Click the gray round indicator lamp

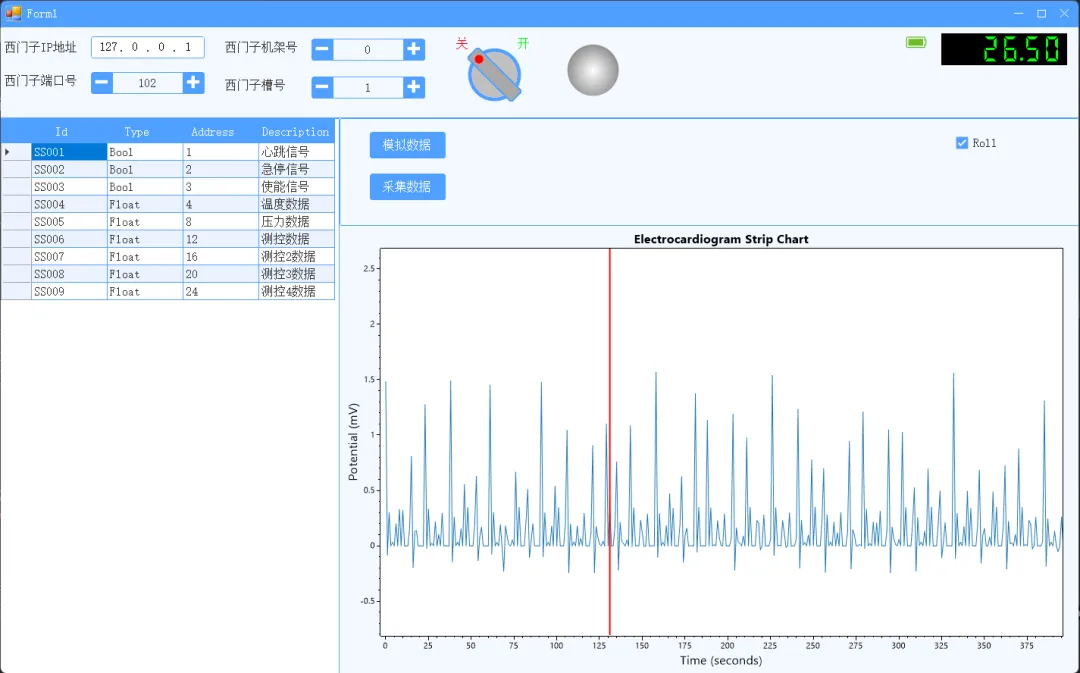[x=593, y=70]
